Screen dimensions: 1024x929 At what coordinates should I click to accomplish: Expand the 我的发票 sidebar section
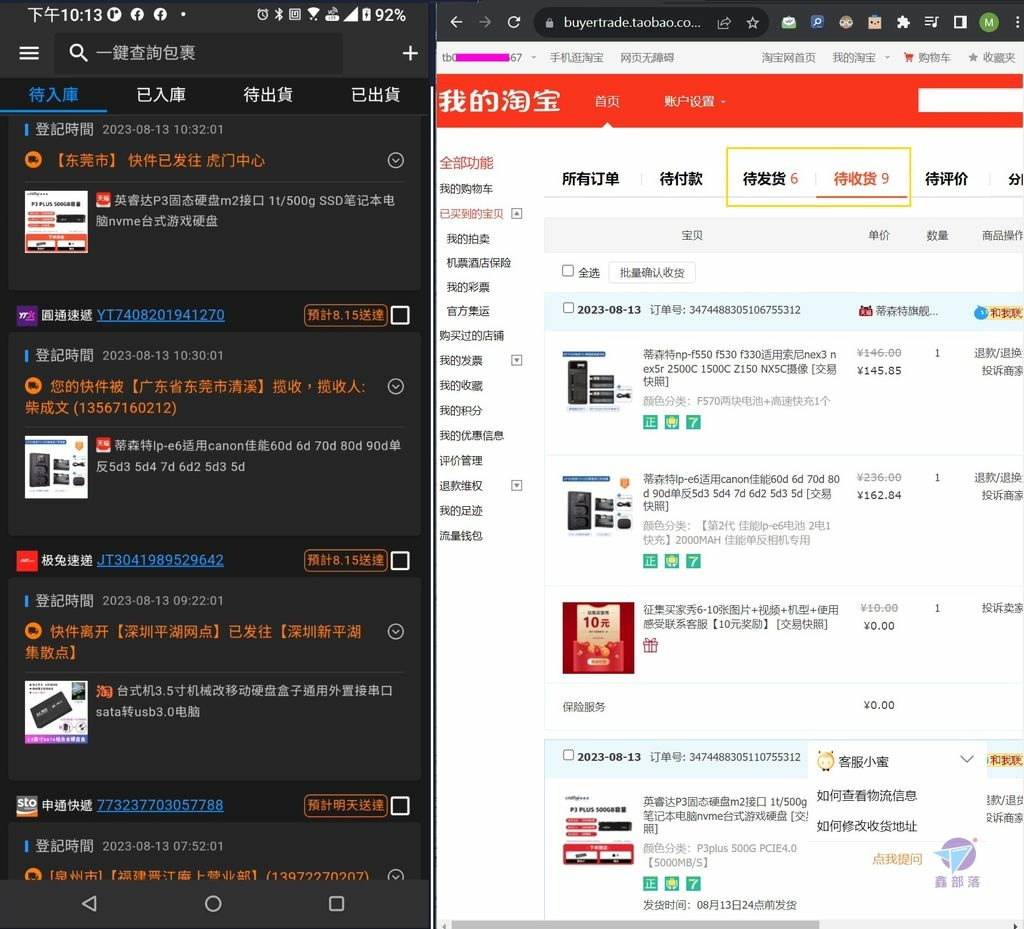(517, 360)
